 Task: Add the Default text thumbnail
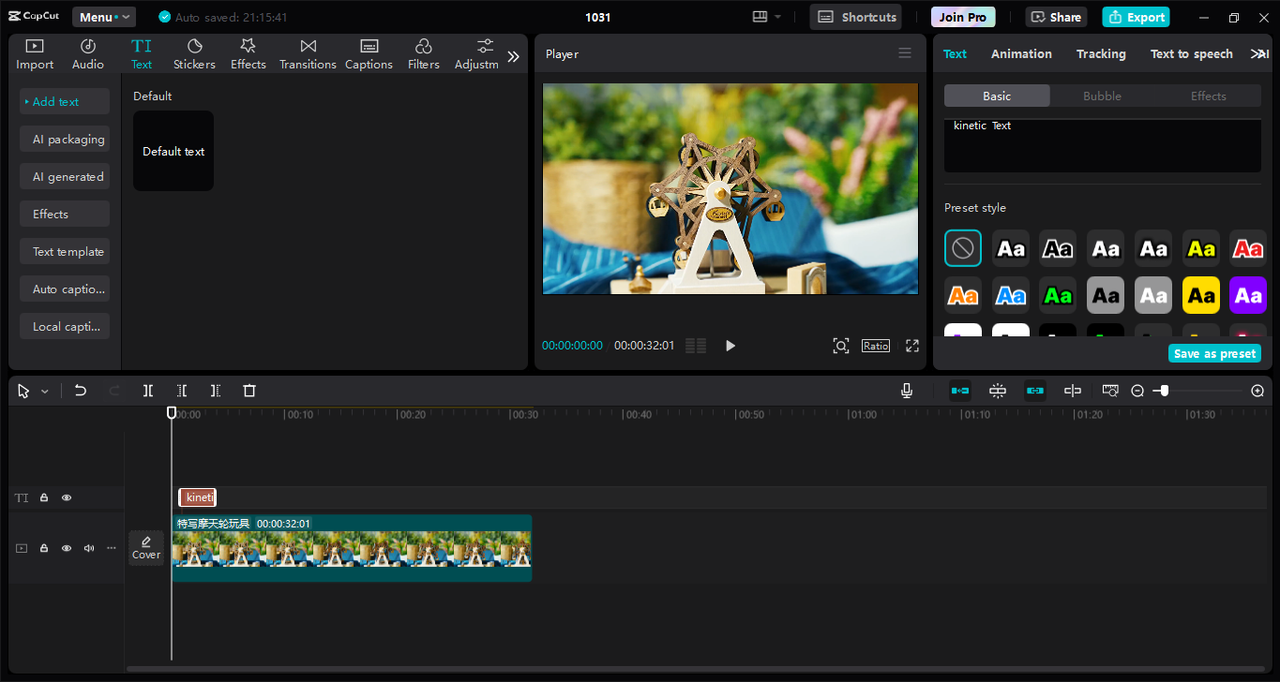(x=173, y=151)
